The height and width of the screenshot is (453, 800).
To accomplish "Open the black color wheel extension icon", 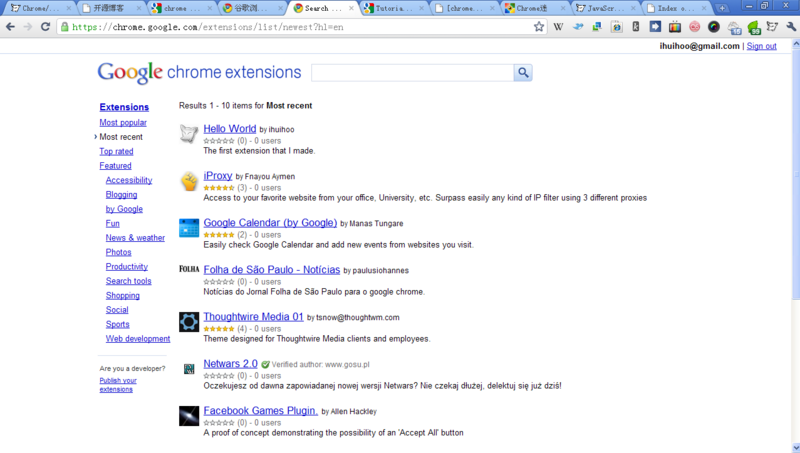I will 714,27.
